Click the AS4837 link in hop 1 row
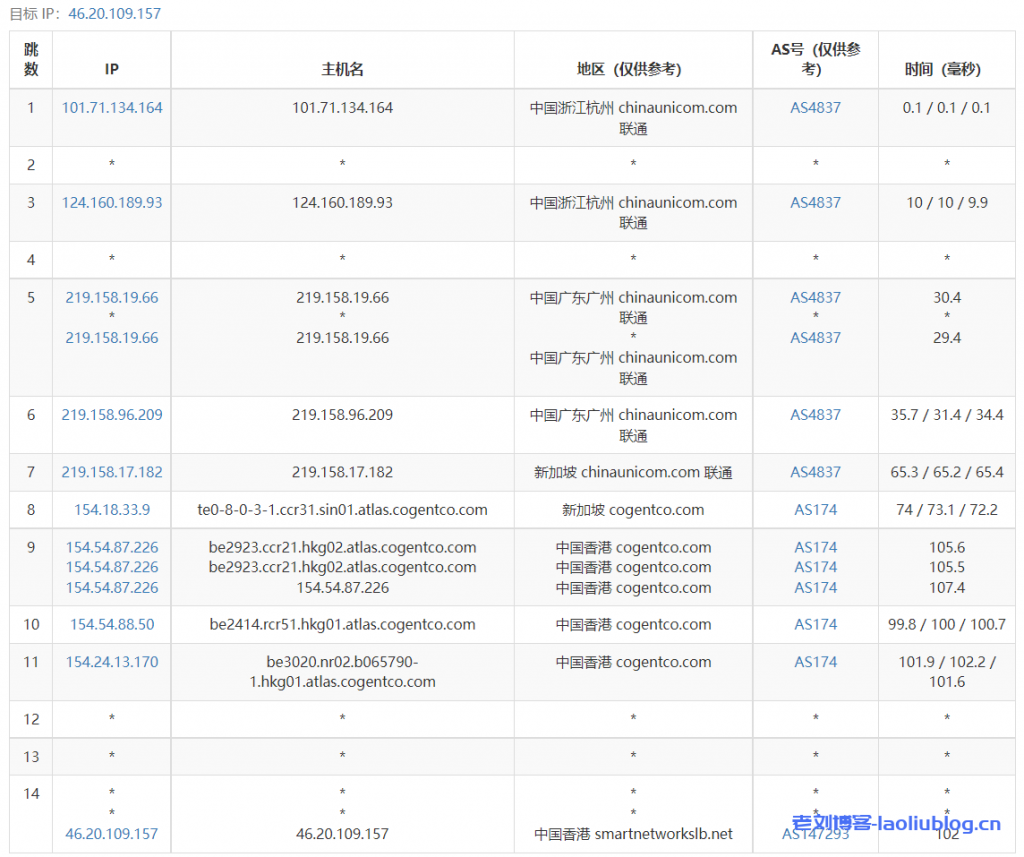This screenshot has height=857, width=1024. 815,108
